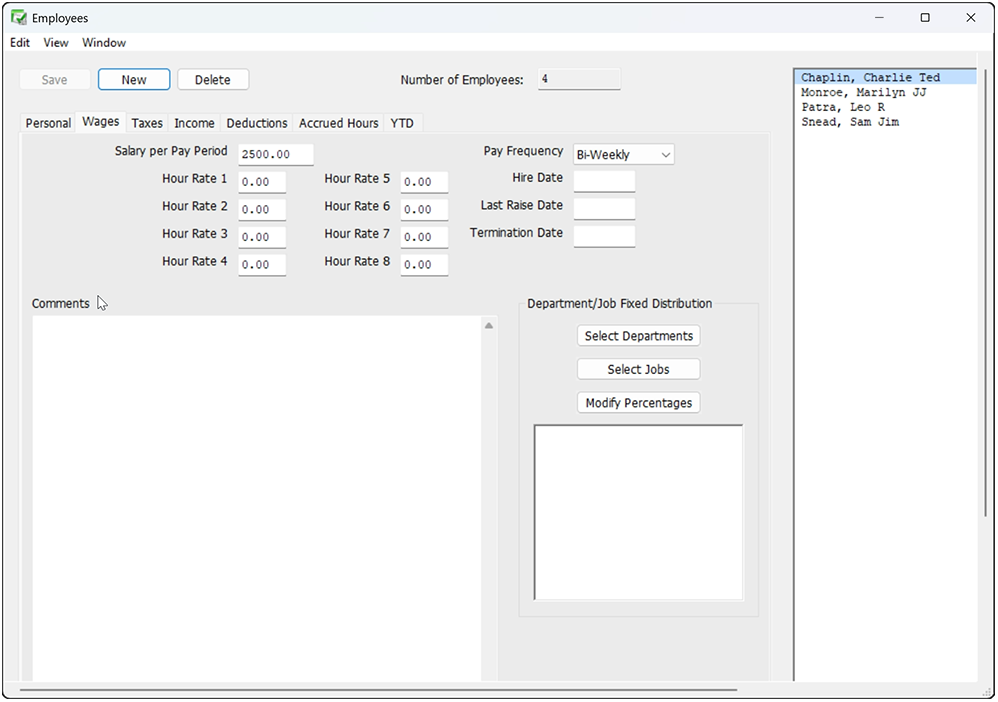Screen dimensions: 998x702
Task: Switch to the Income tab
Action: click(x=194, y=123)
